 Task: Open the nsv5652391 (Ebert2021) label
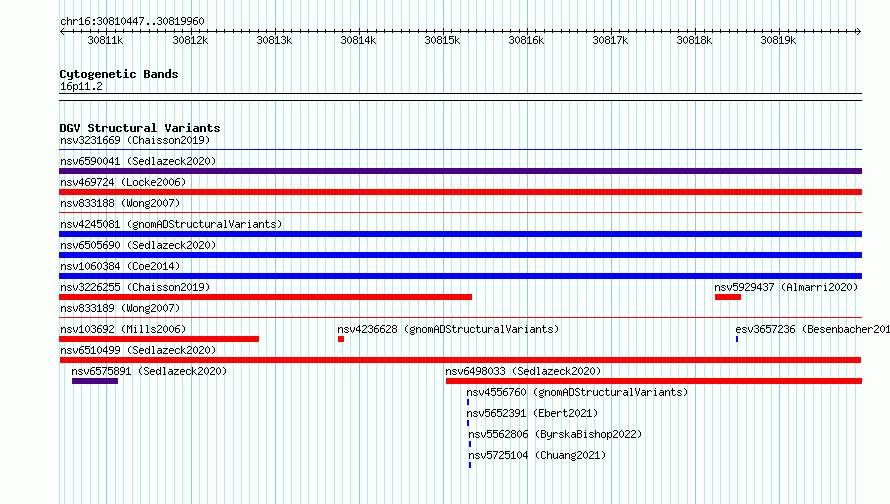(x=532, y=413)
